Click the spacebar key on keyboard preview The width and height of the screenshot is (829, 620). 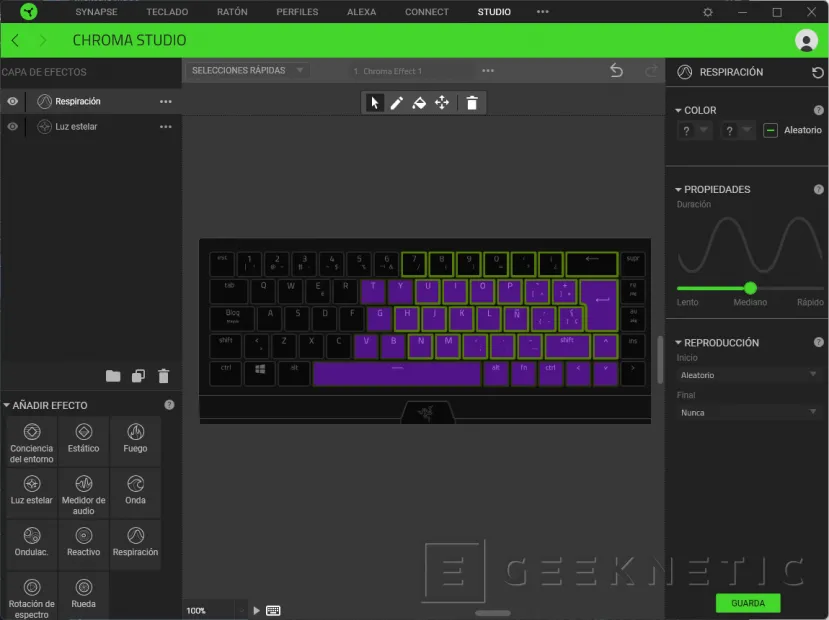coord(397,373)
